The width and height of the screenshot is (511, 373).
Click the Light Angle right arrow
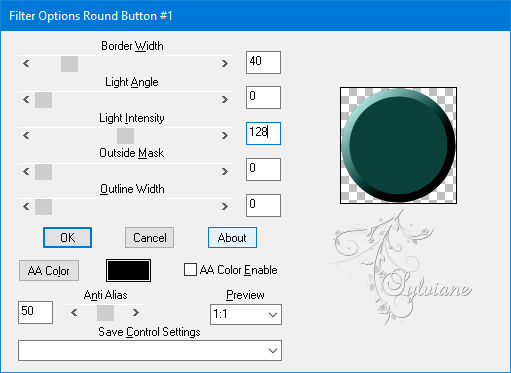coord(225,99)
